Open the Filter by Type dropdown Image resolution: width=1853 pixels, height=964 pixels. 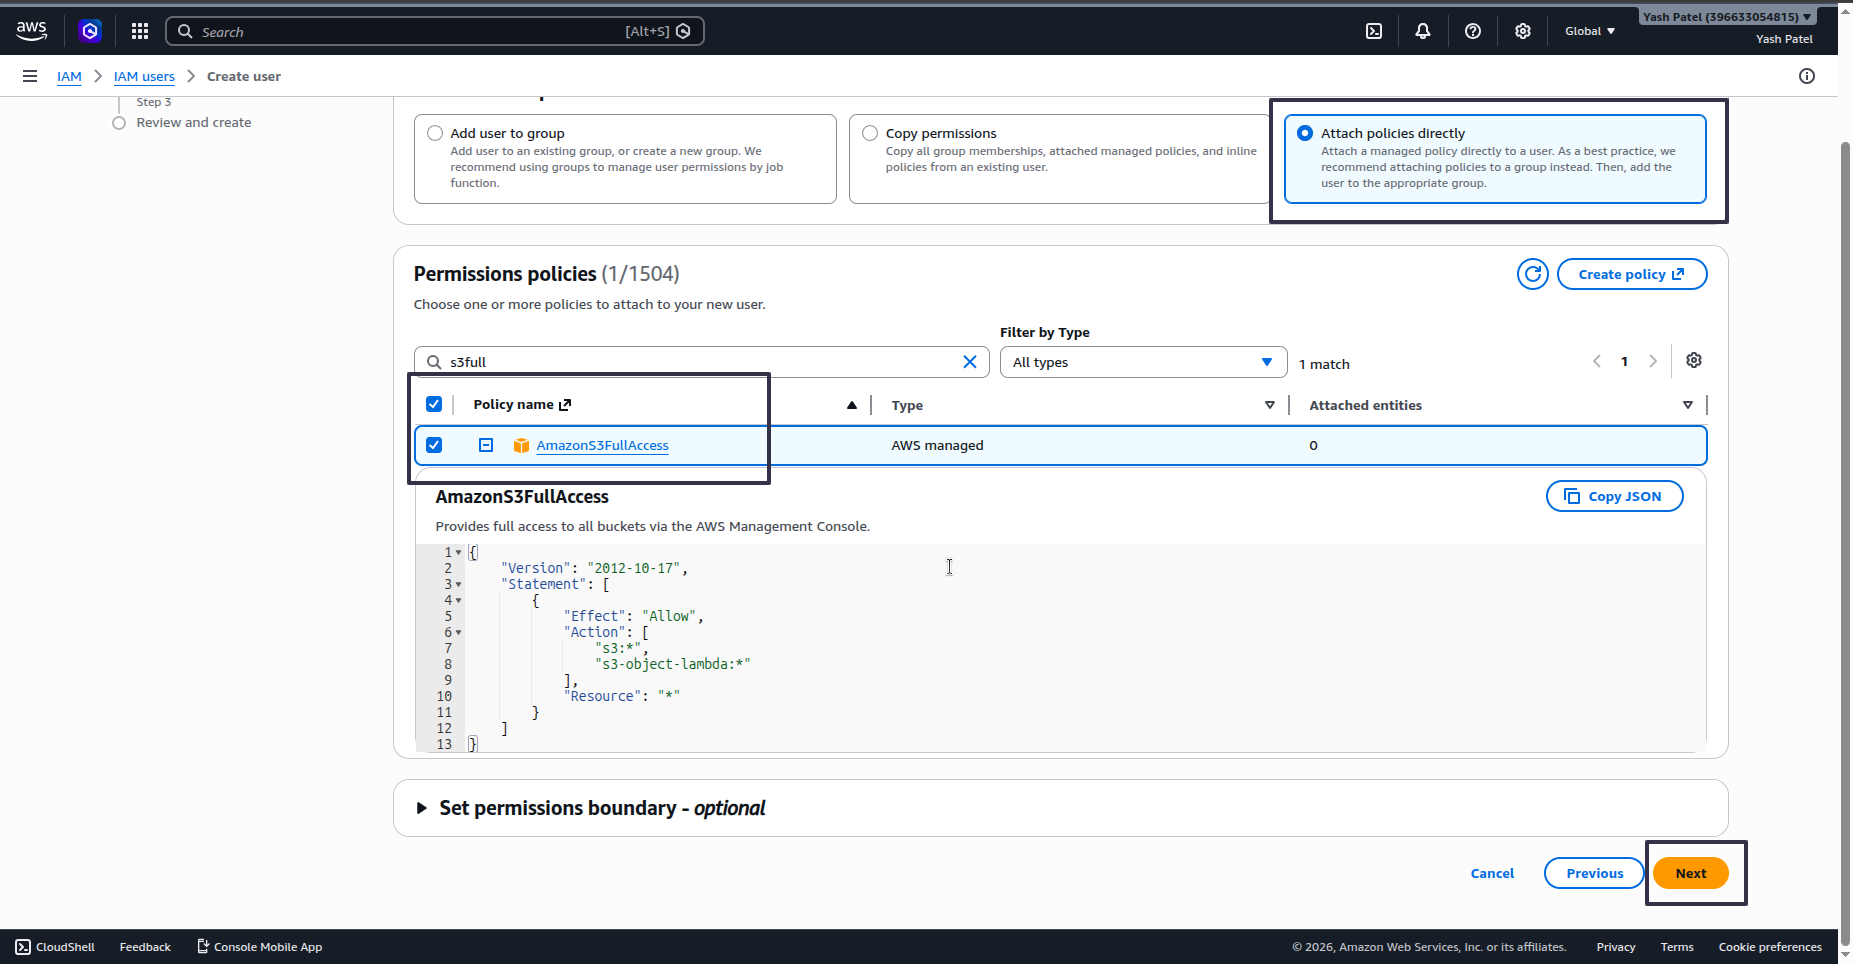point(1144,362)
